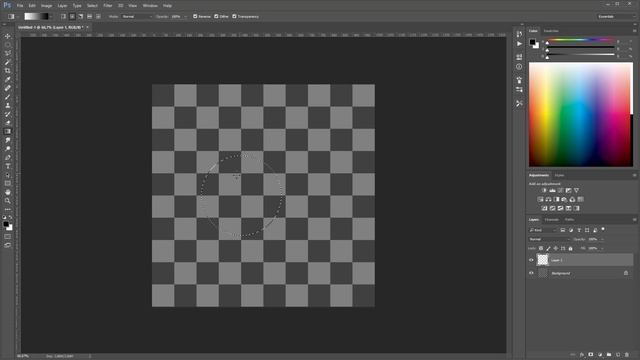The height and width of the screenshot is (360, 640).
Task: Switch to the Channels tab
Action: click(x=551, y=220)
